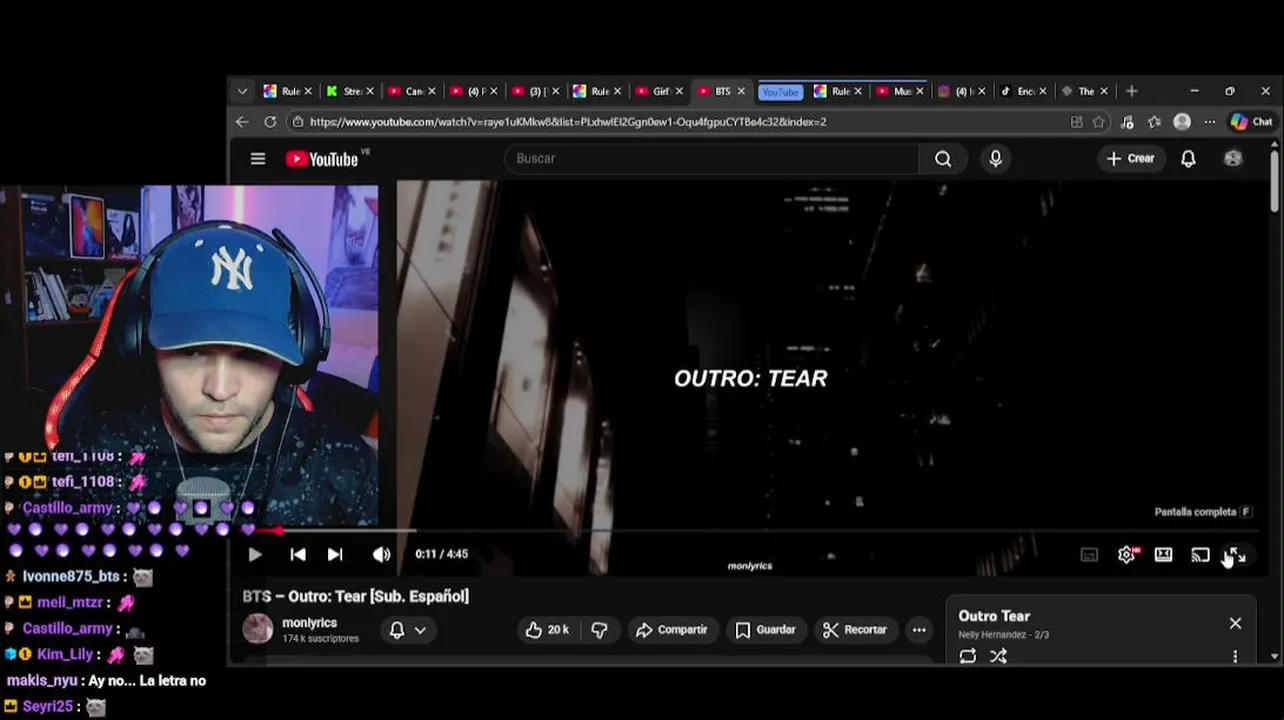
Task: Toggle theater mode in the player
Action: point(1163,555)
